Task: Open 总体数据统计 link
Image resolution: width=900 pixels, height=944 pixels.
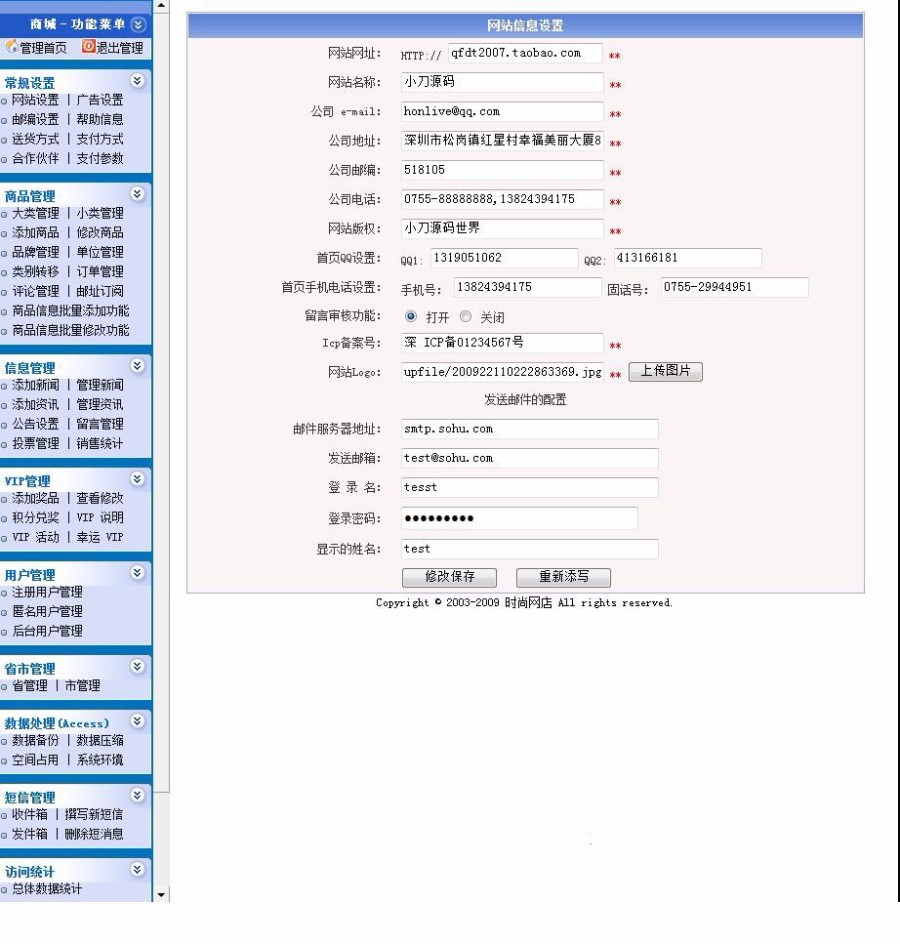Action: [47, 889]
